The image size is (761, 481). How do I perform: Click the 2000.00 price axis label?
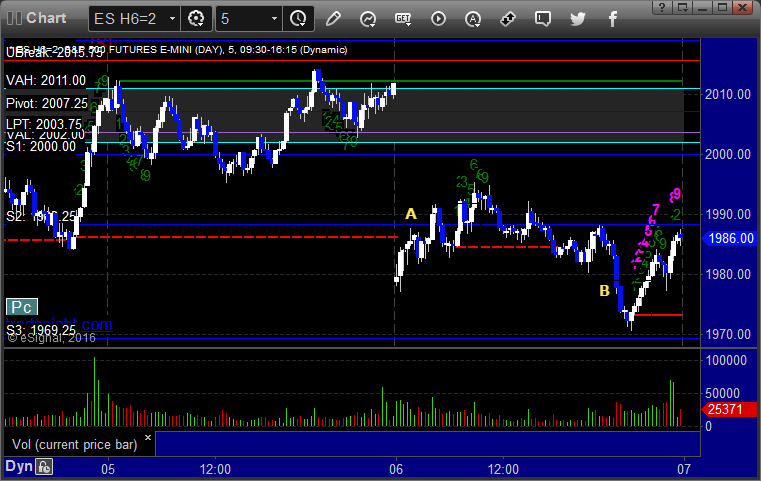728,154
